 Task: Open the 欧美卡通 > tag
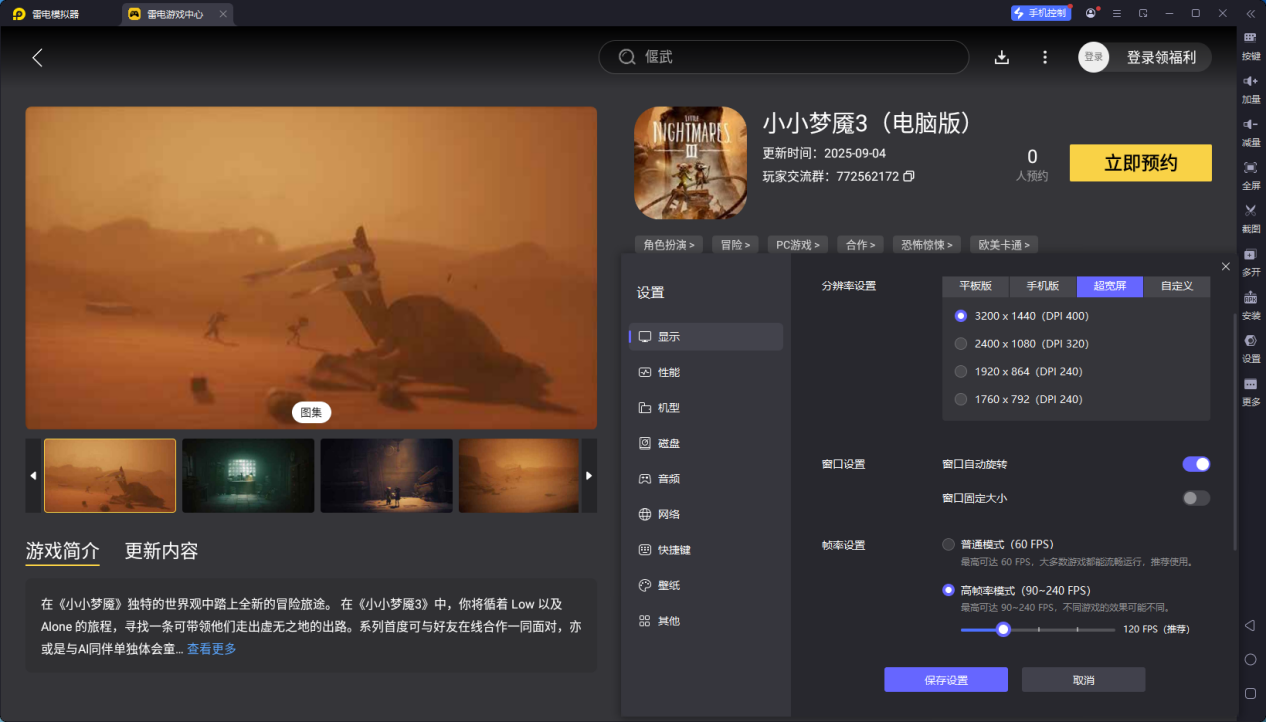(1004, 244)
